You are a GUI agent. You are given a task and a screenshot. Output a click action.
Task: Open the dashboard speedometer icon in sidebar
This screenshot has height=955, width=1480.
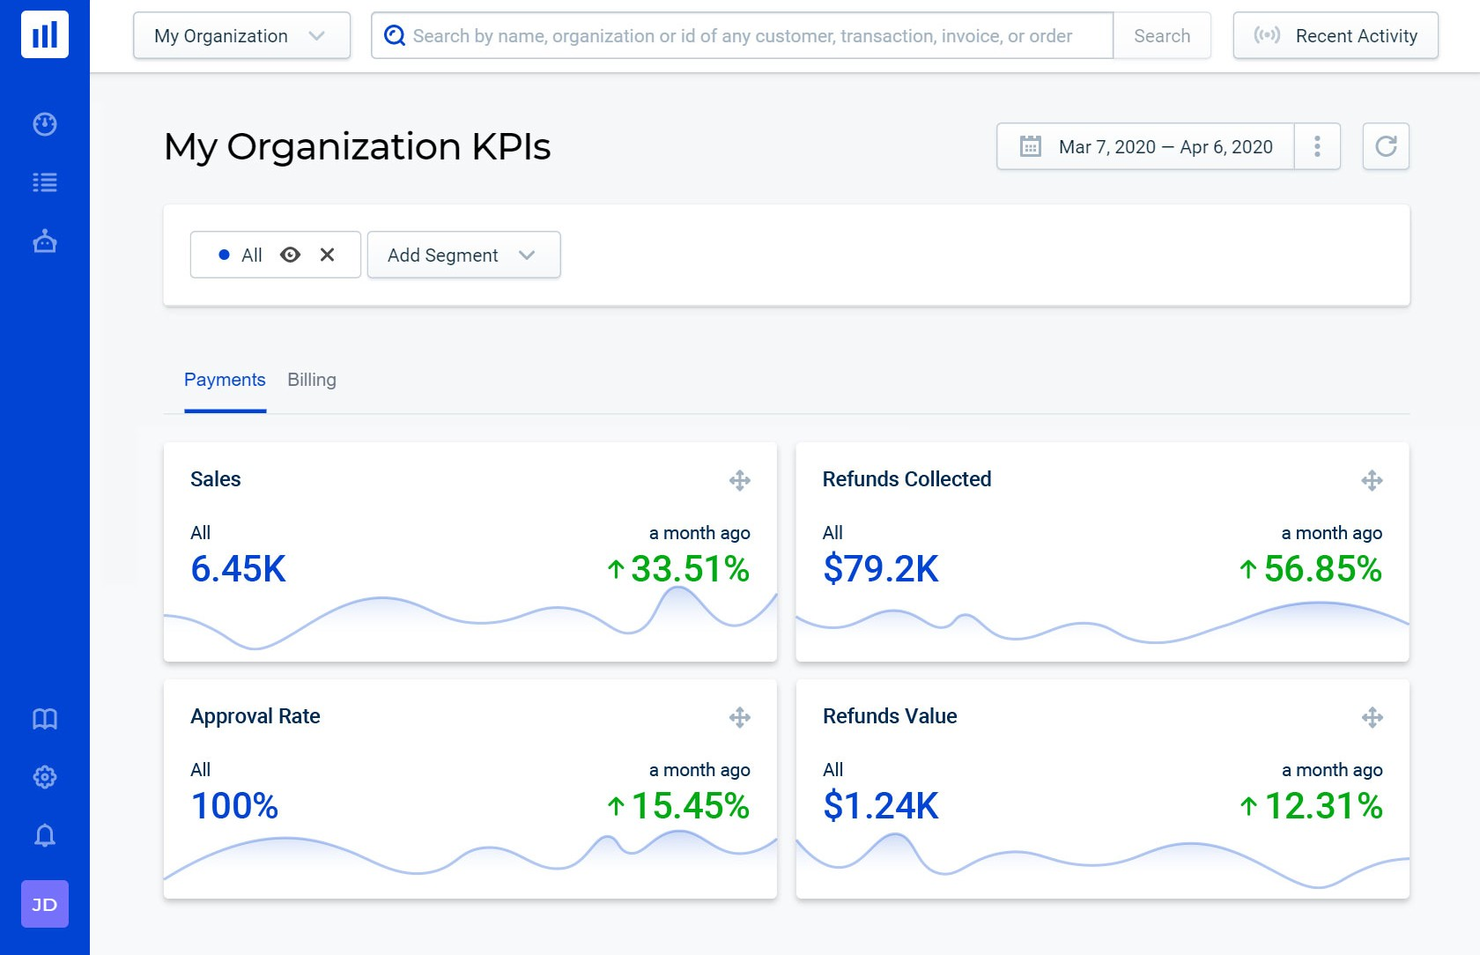[x=44, y=124]
